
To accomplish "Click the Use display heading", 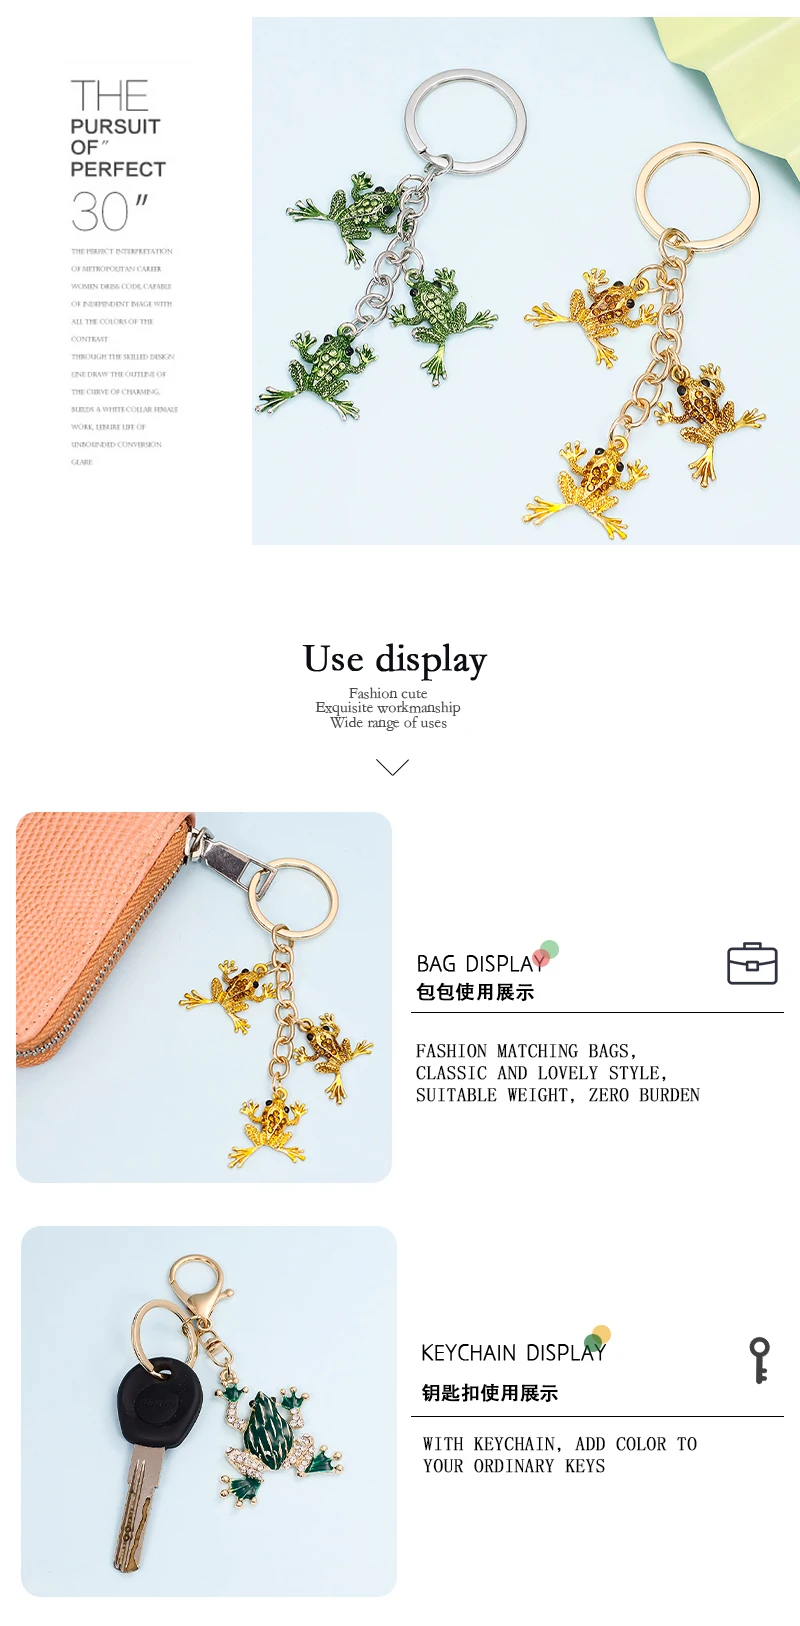I will pos(395,660).
